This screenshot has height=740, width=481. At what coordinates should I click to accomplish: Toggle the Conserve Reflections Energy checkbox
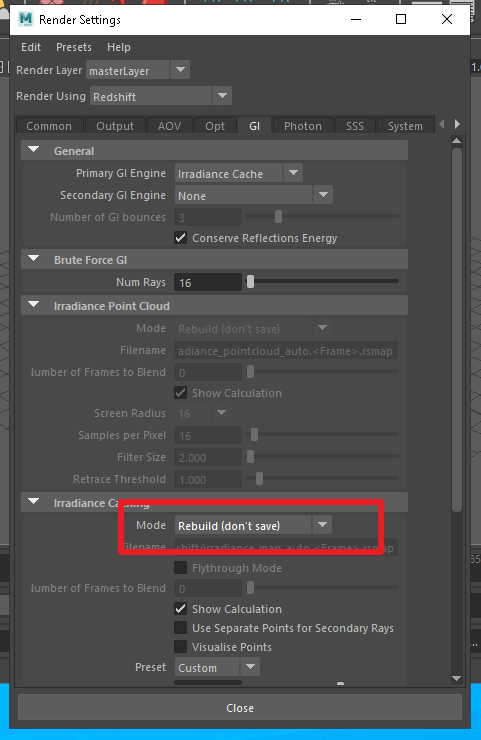[x=180, y=237]
